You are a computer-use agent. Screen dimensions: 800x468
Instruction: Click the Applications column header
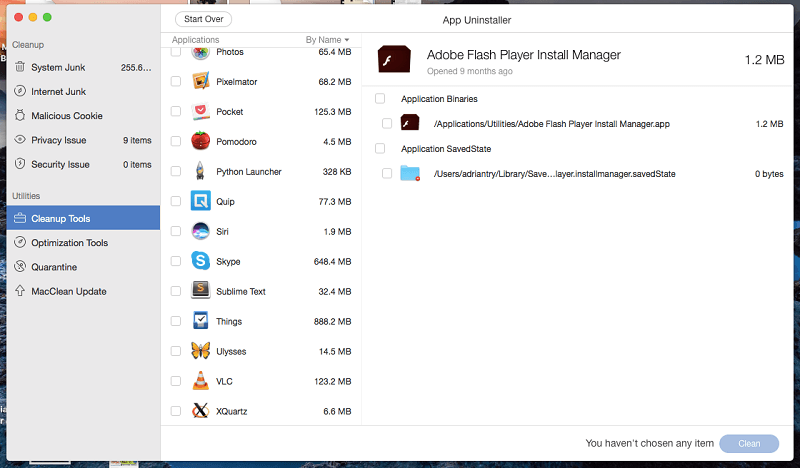pyautogui.click(x=195, y=40)
